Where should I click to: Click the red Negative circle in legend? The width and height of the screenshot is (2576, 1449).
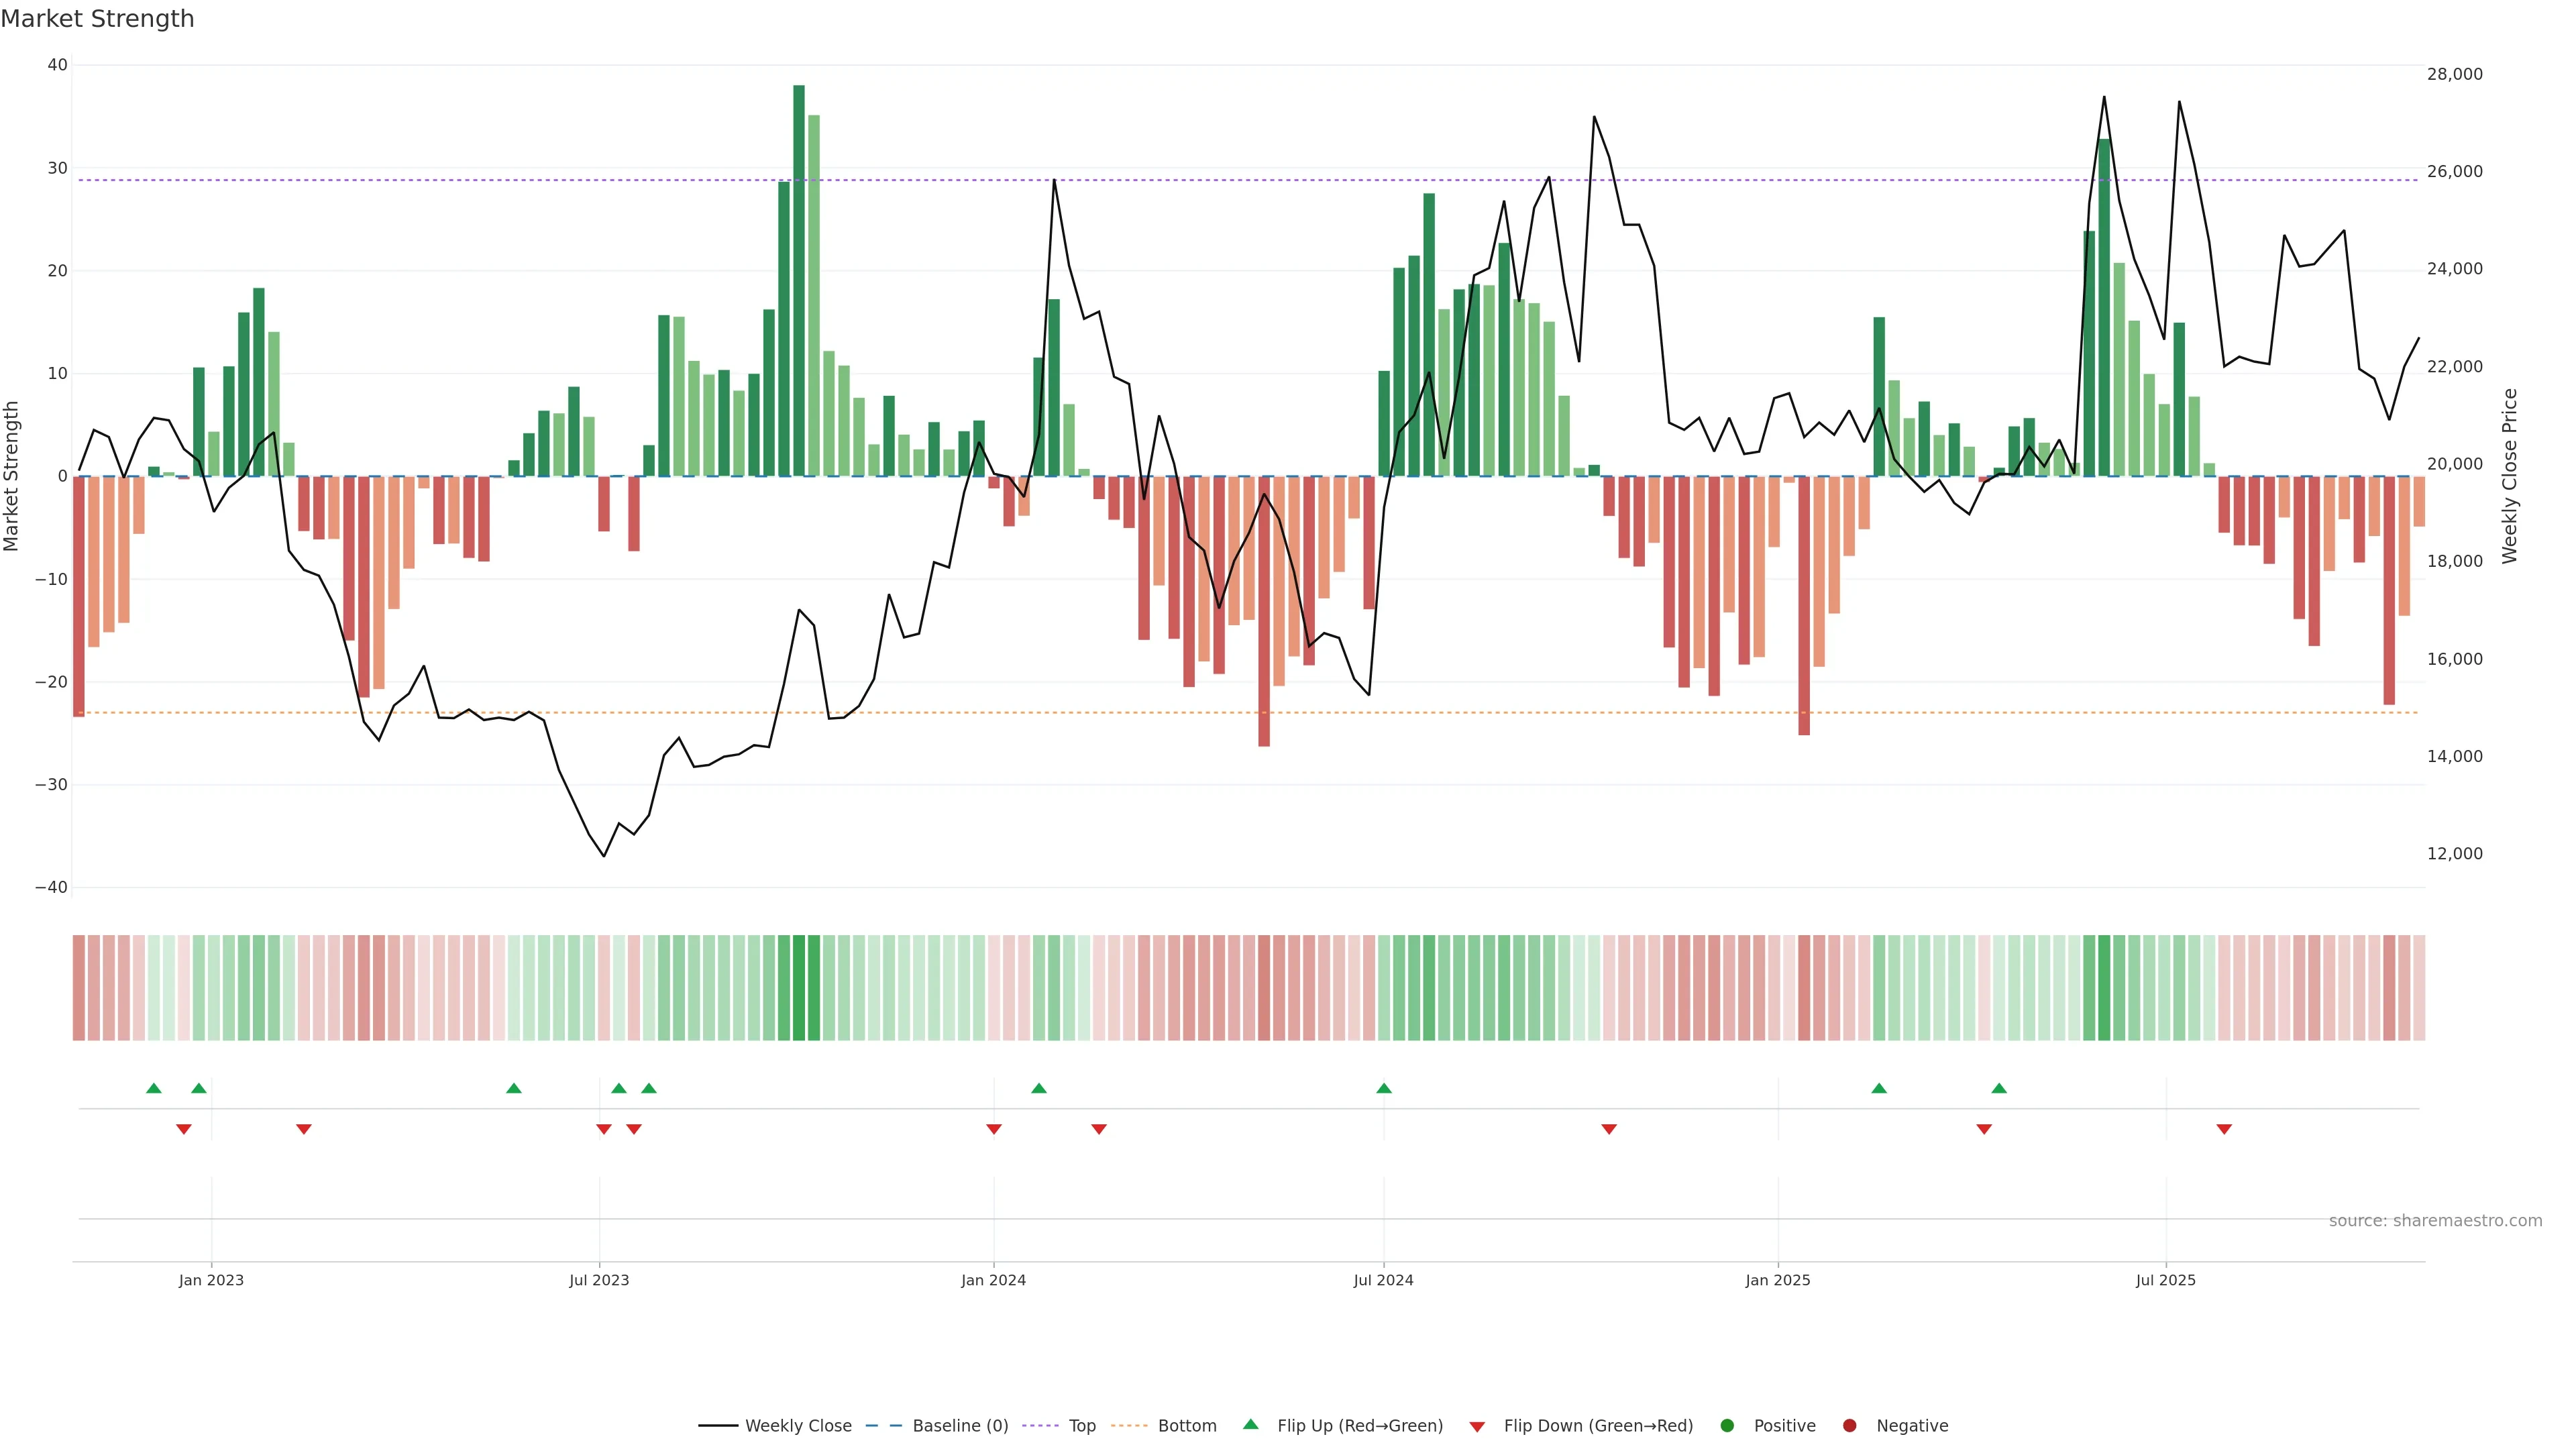(1849, 1426)
